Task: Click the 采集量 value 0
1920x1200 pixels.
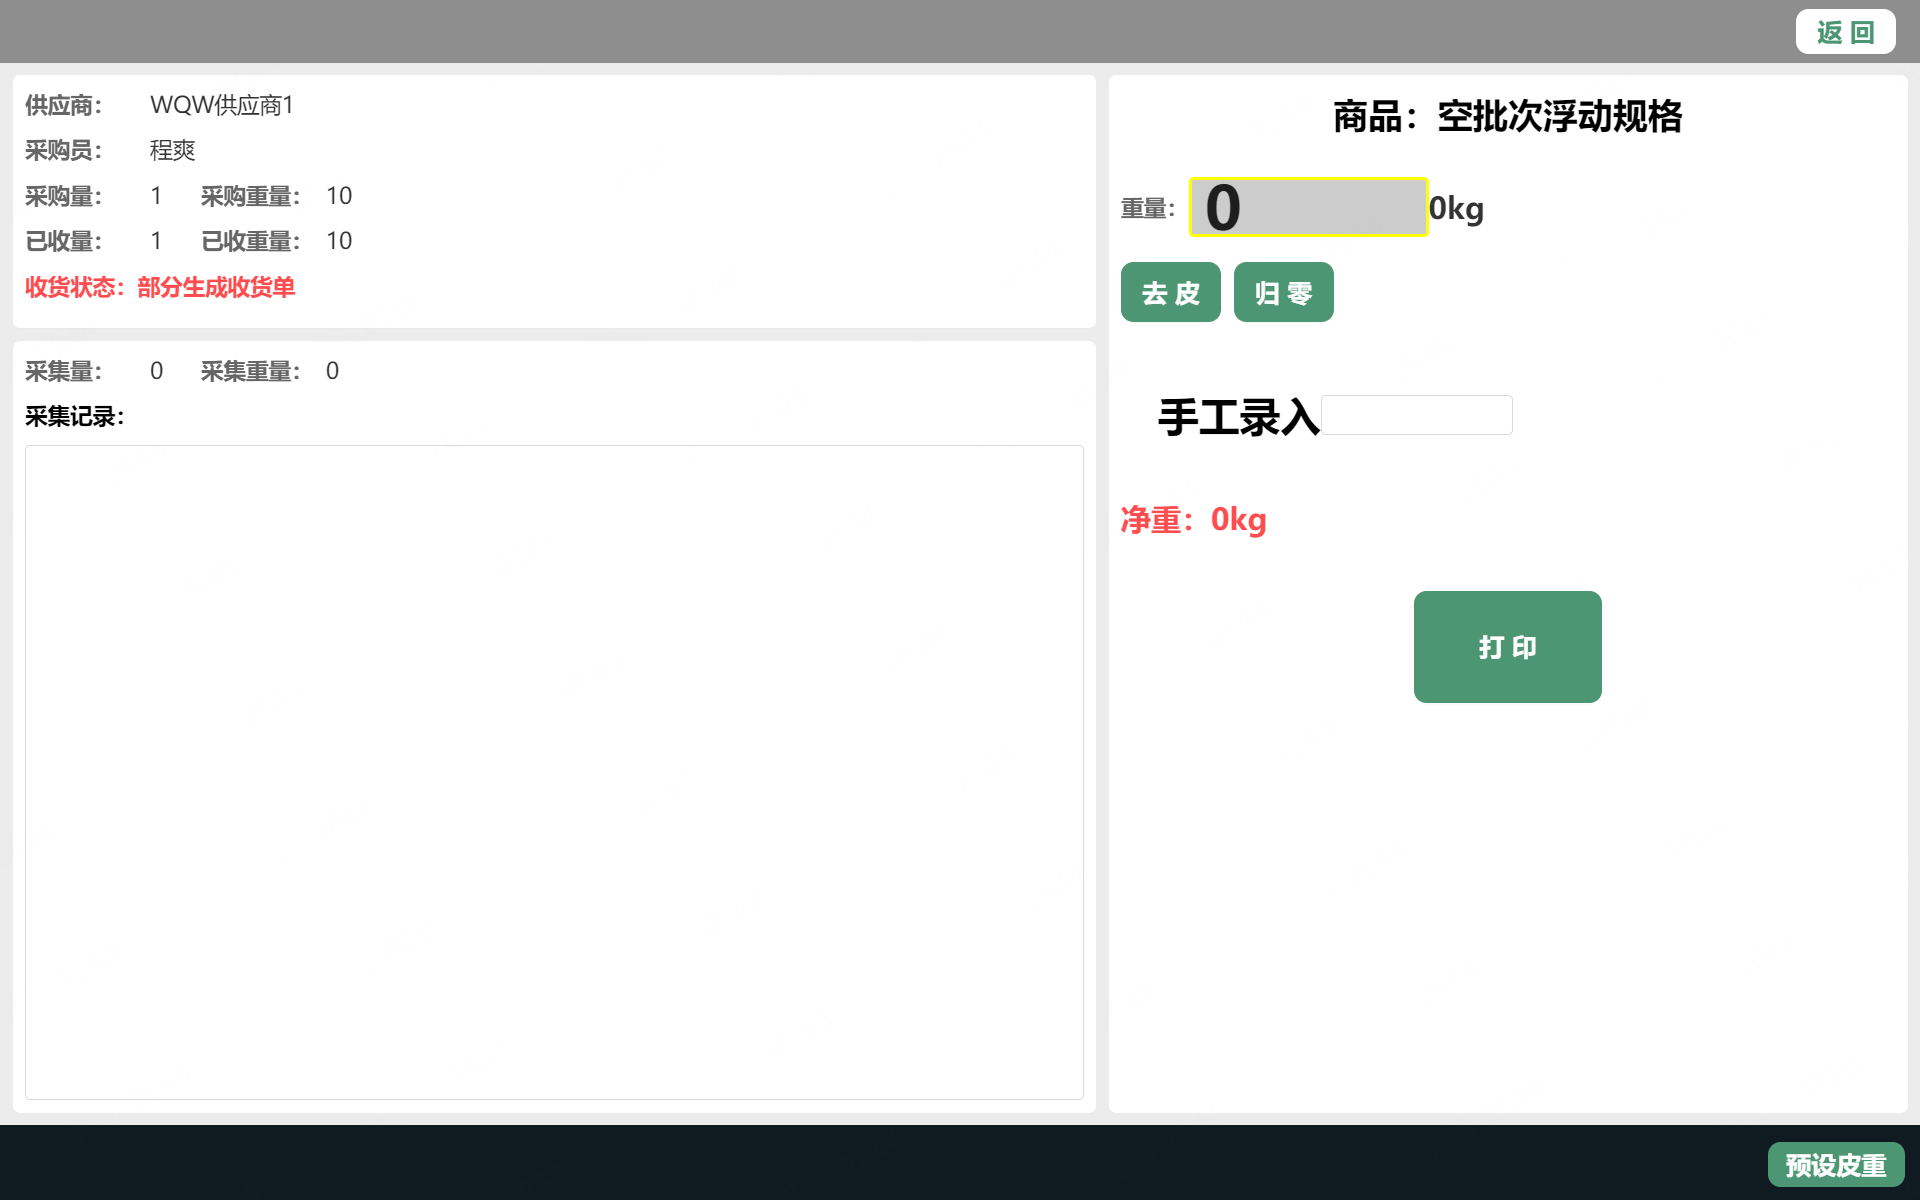Action: click(x=156, y=371)
